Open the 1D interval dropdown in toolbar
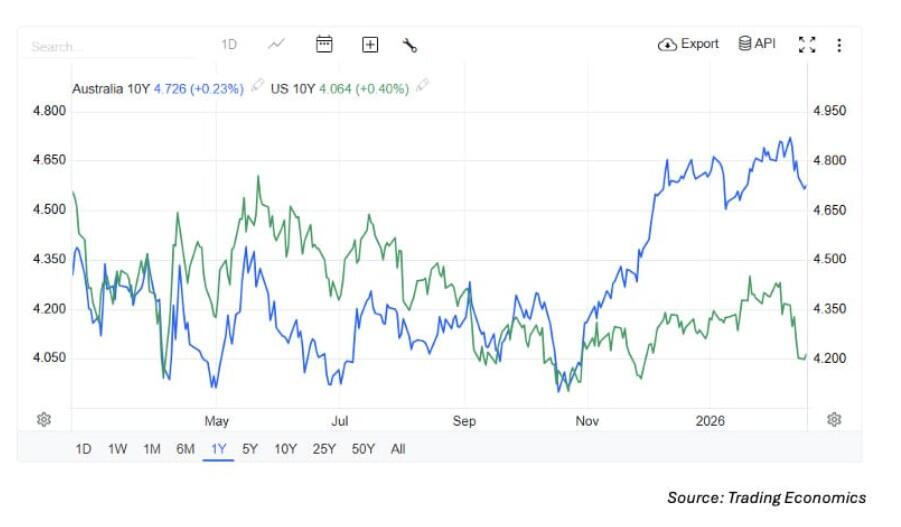The height and width of the screenshot is (527, 901). tap(229, 44)
